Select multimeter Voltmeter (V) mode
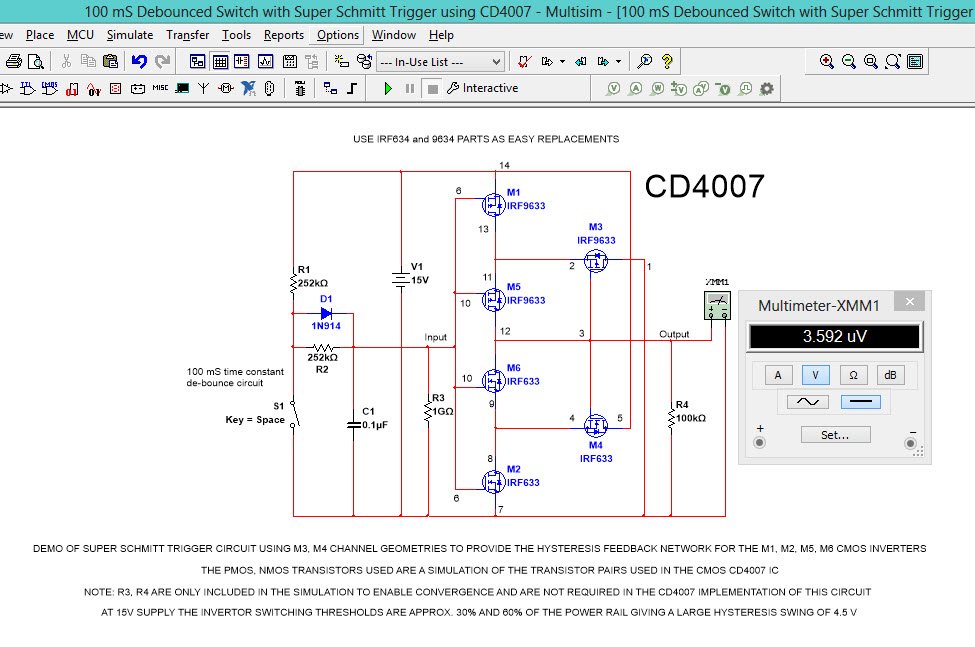This screenshot has width=975, height=647. [815, 375]
